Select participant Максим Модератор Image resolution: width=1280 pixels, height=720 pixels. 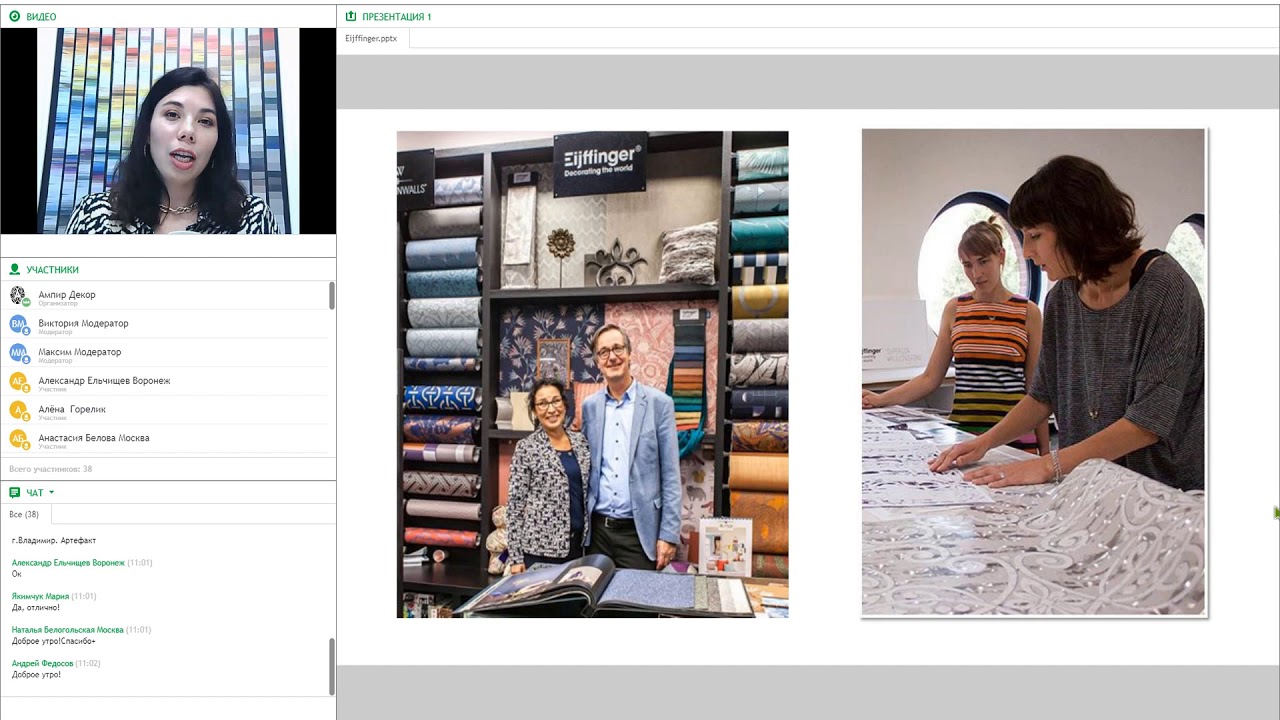165,353
